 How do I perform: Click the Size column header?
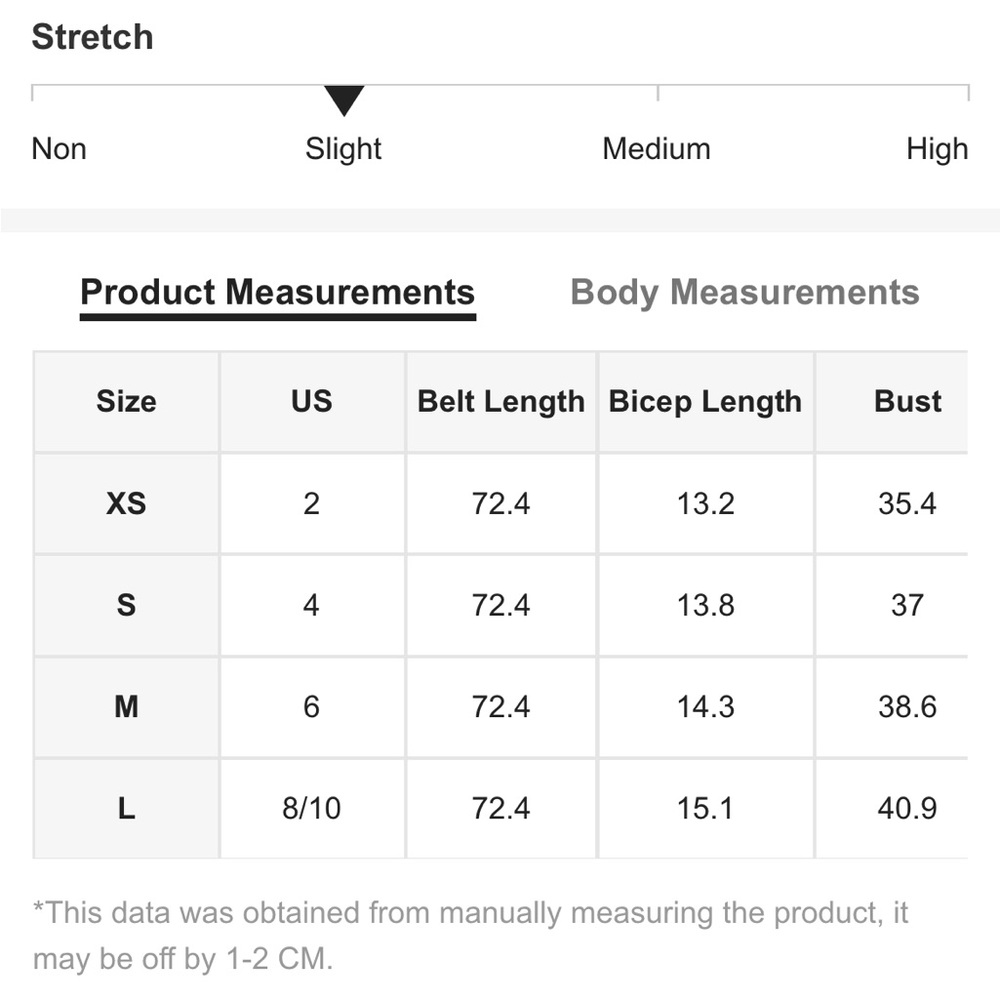[126, 401]
